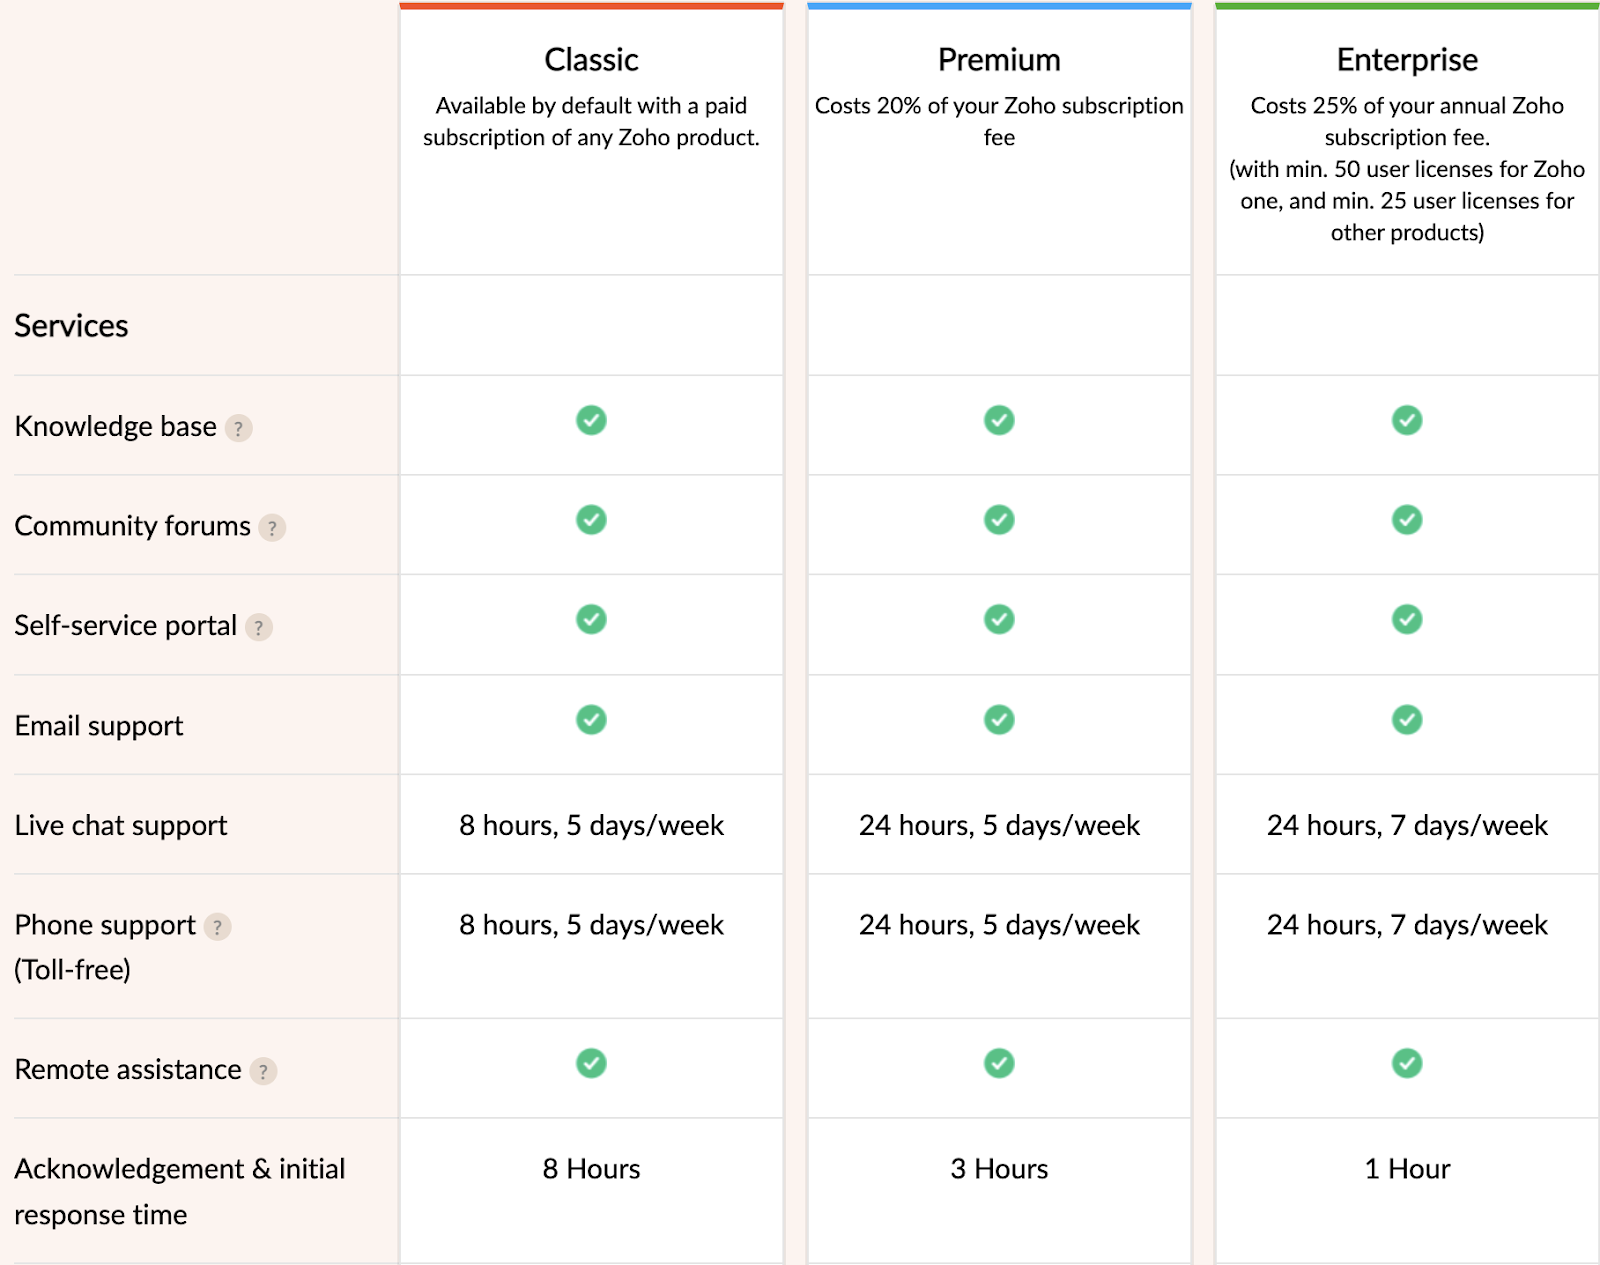Click the help icon beside Knowledge base
1600x1265 pixels.
238,428
